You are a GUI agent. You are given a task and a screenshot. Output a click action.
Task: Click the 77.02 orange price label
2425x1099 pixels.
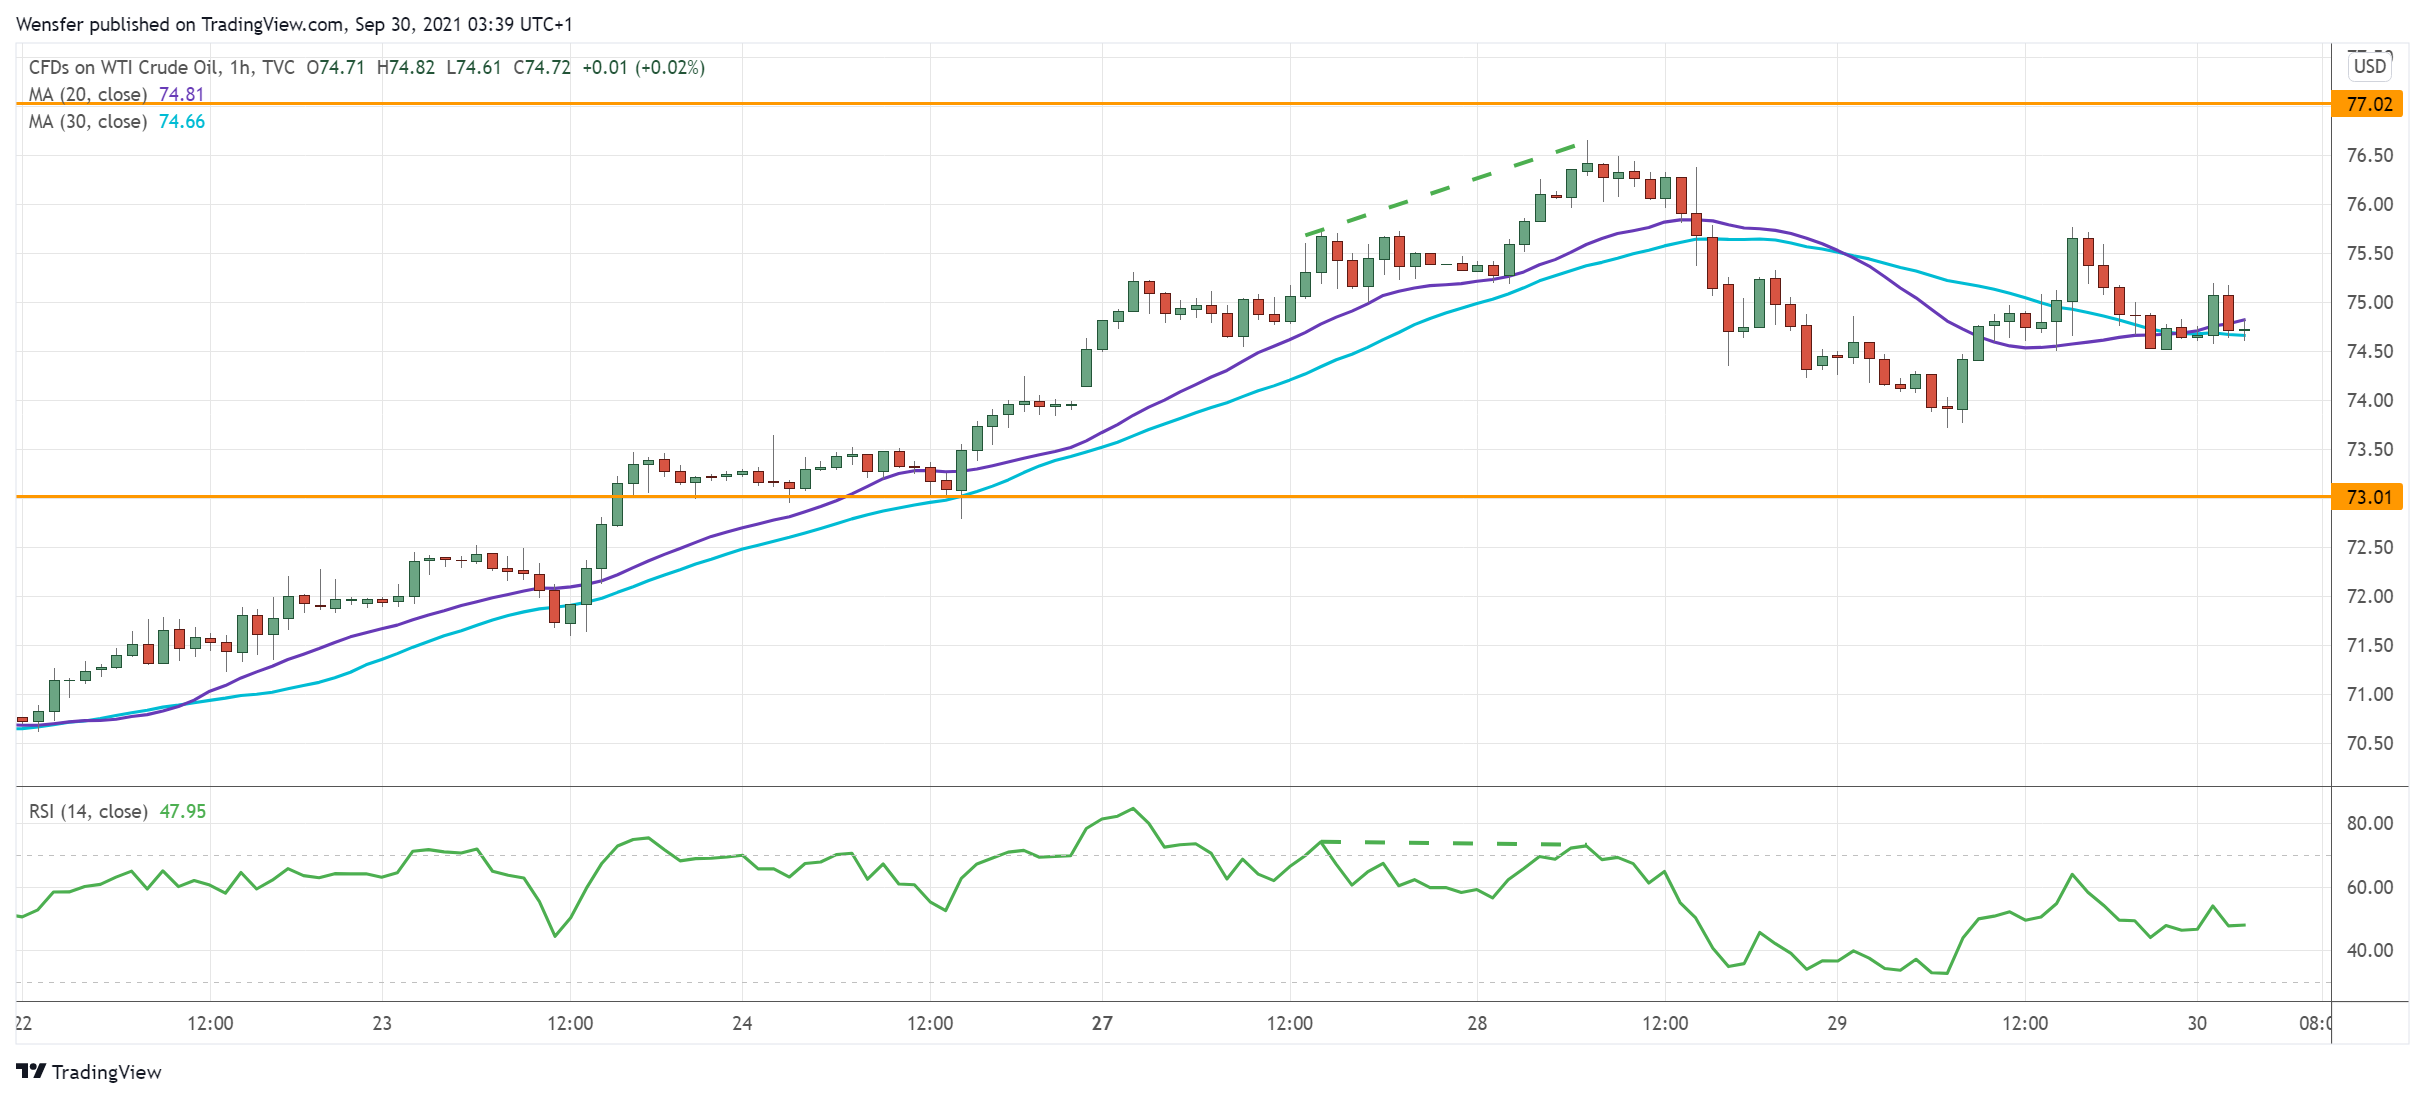click(2367, 104)
